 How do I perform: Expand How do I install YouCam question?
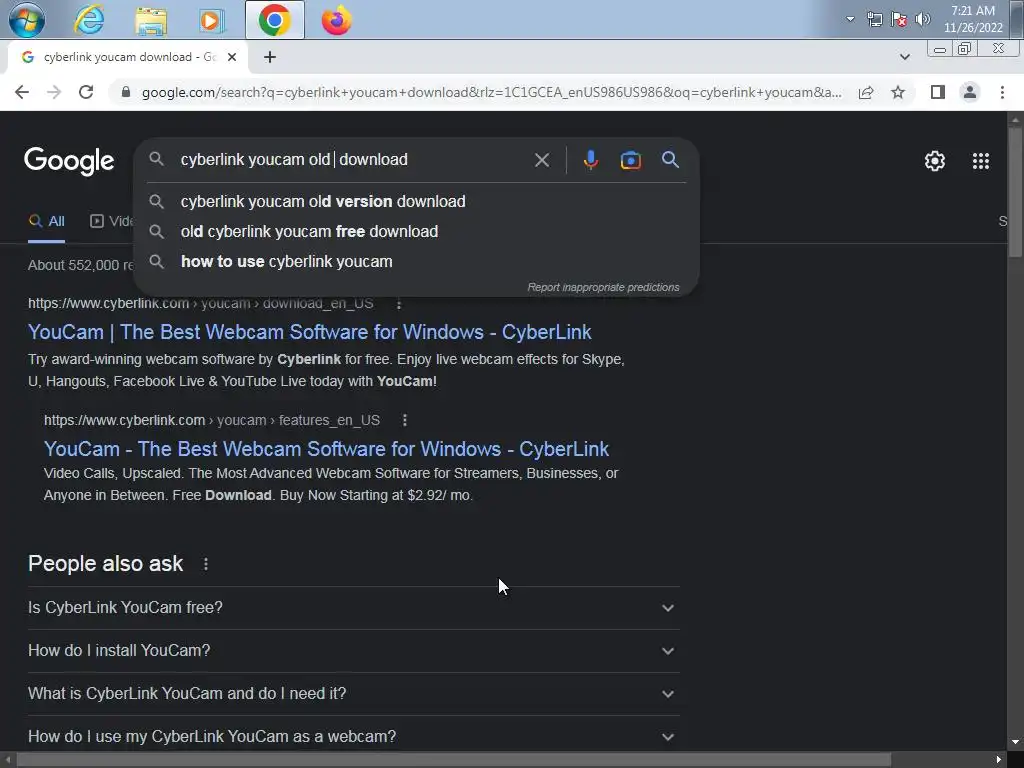coord(353,651)
